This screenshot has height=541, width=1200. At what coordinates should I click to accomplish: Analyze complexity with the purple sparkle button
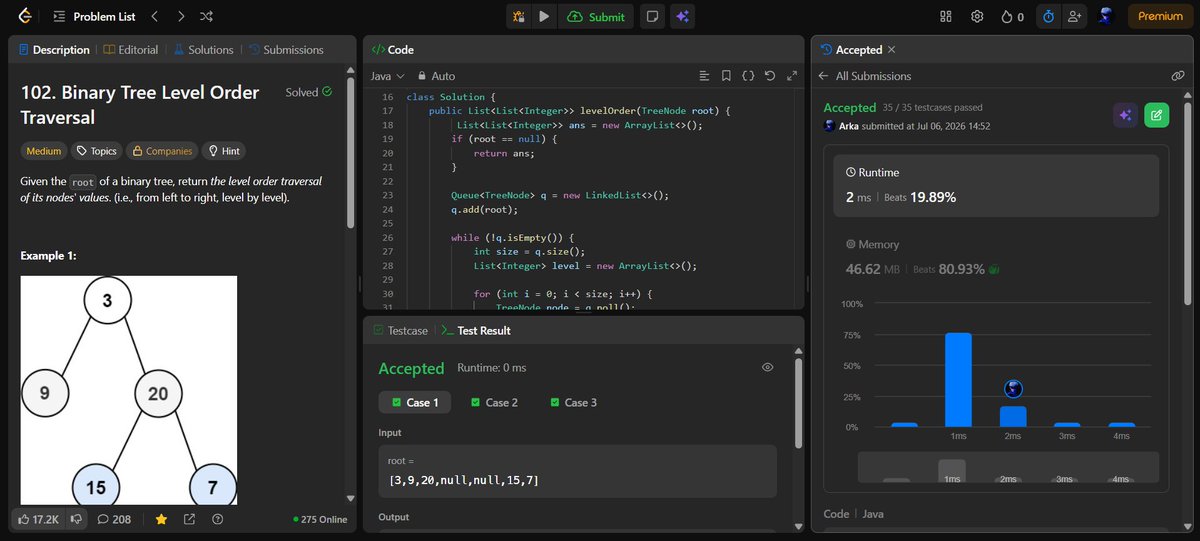(1126, 115)
